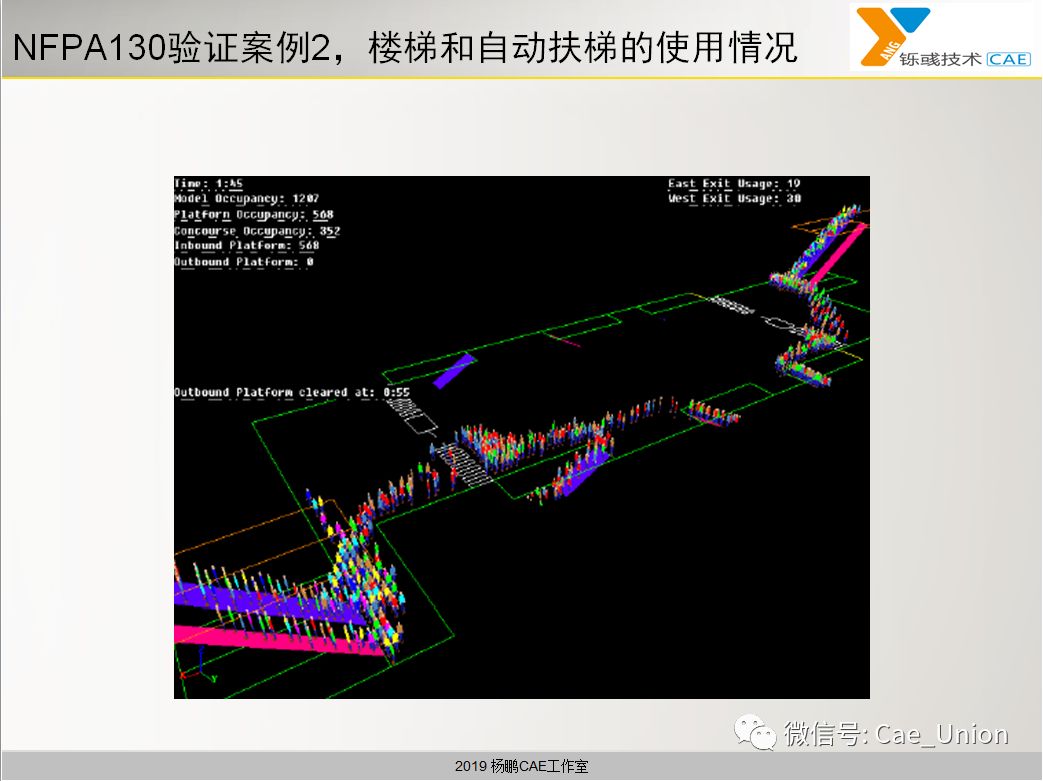Select the Outbound Platform: 0 line
This screenshot has height=781, width=1043.
coord(243,262)
